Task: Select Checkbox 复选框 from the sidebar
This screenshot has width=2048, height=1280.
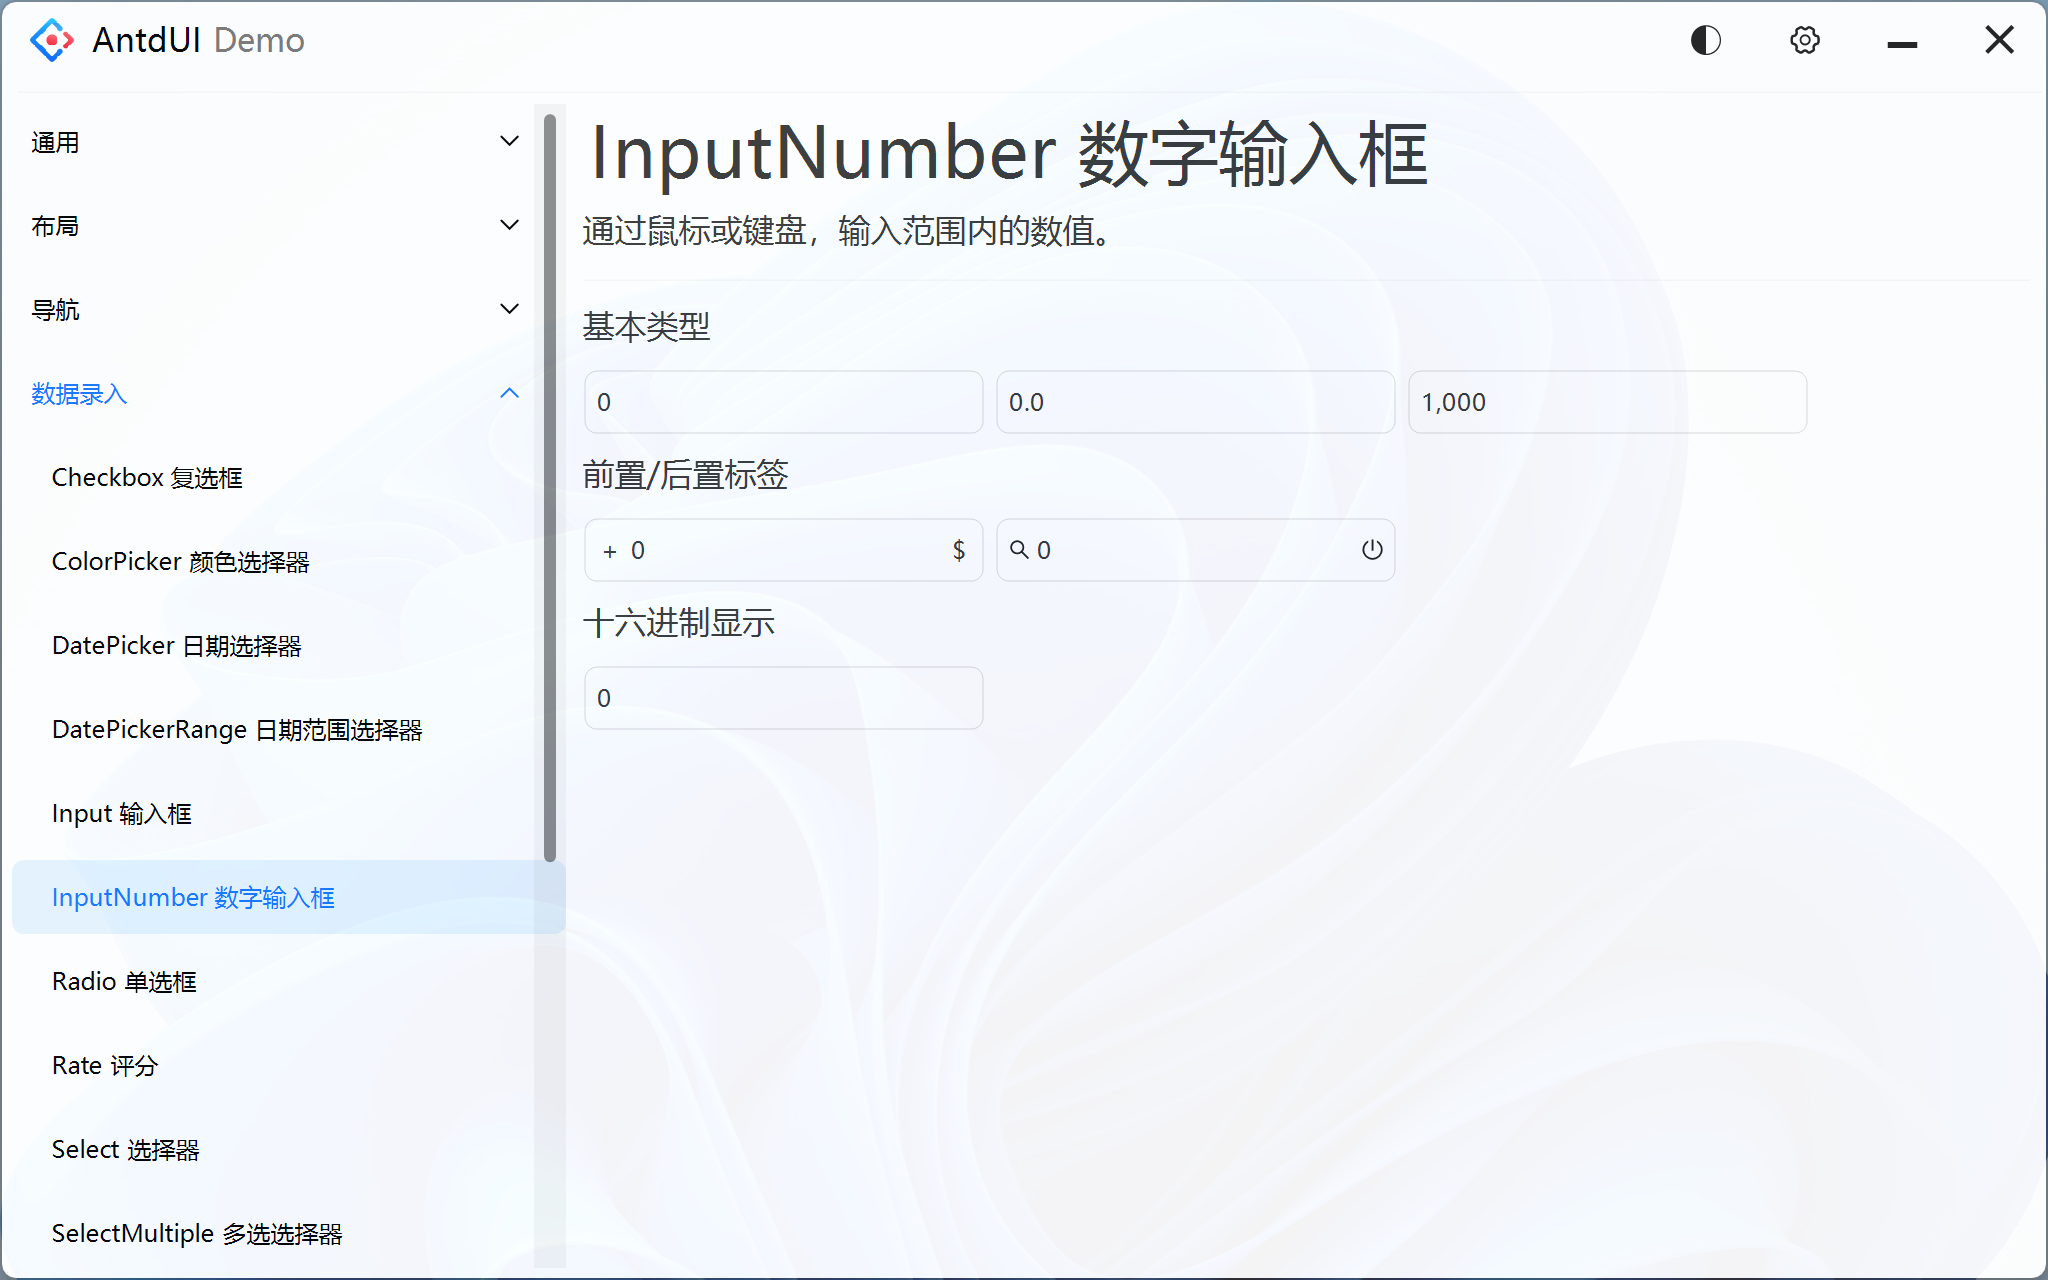Action: coord(147,477)
